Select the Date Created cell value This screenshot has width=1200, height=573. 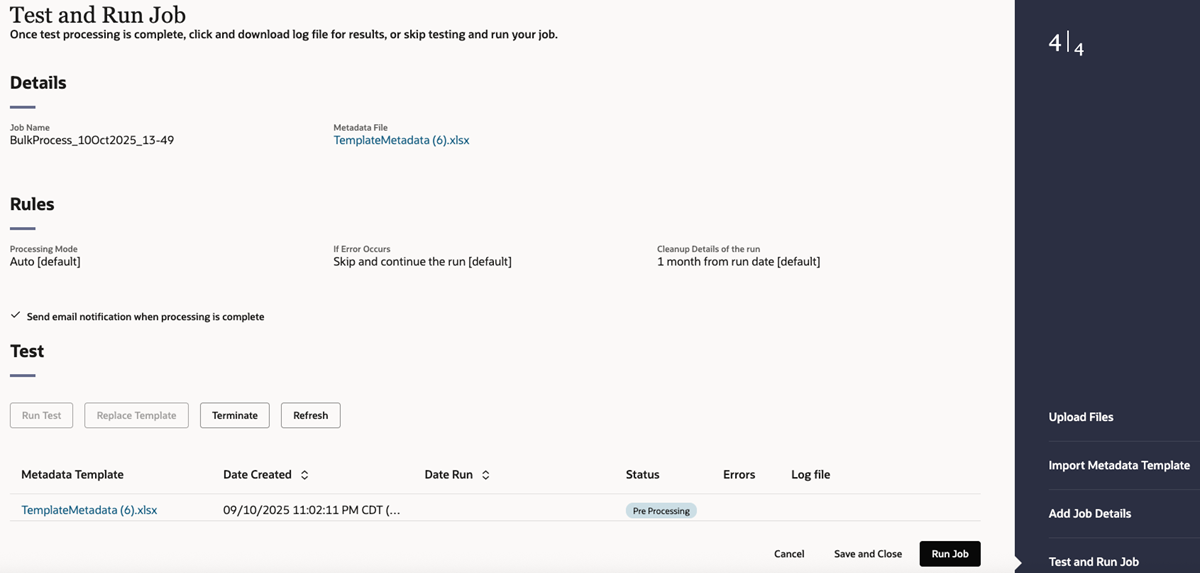coord(311,510)
